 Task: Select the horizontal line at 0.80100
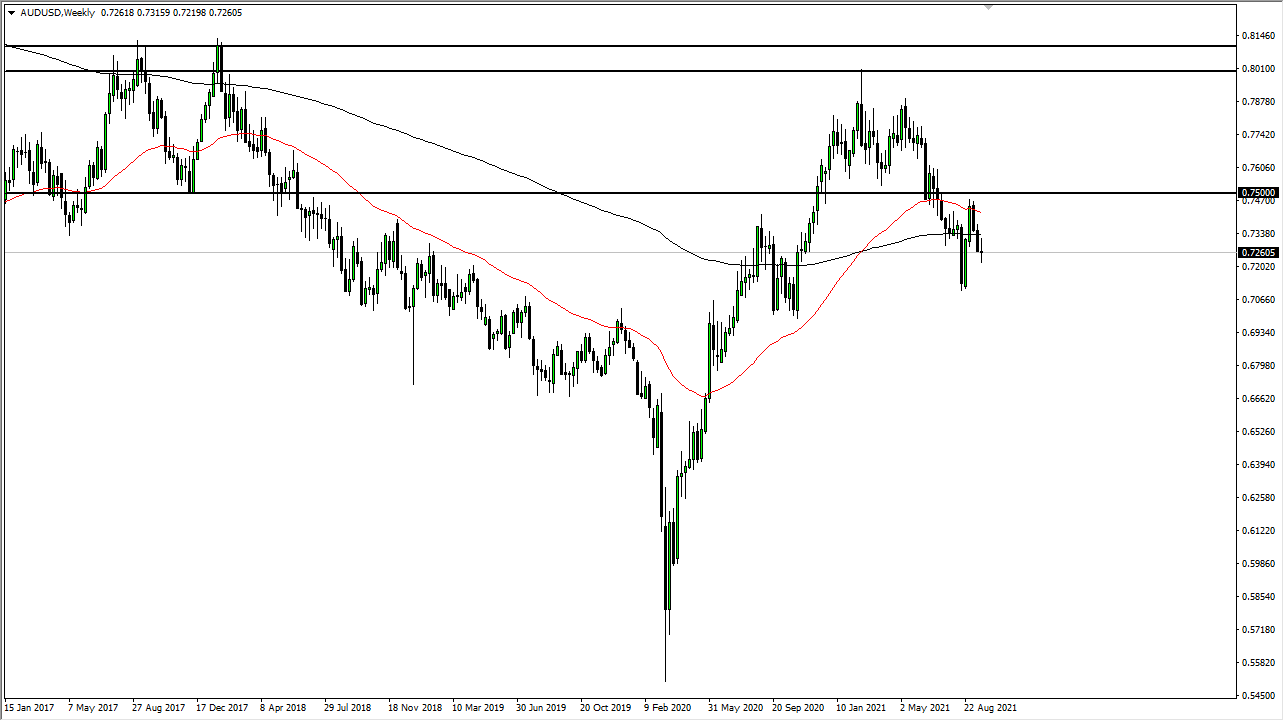pos(600,71)
